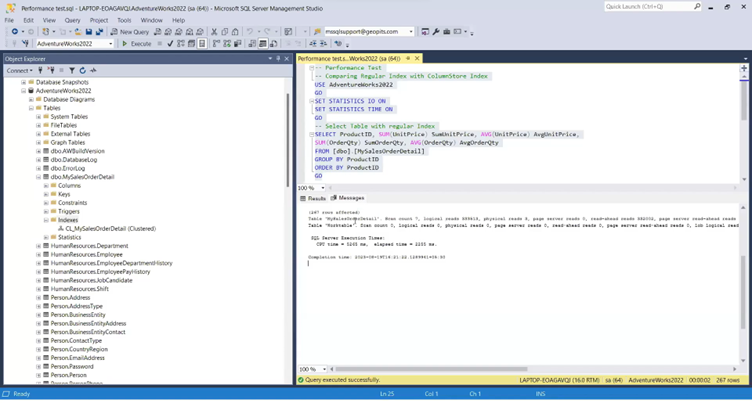This screenshot has height=403, width=752.
Task: Click the '267 rows' status bar text
Action: click(x=728, y=380)
